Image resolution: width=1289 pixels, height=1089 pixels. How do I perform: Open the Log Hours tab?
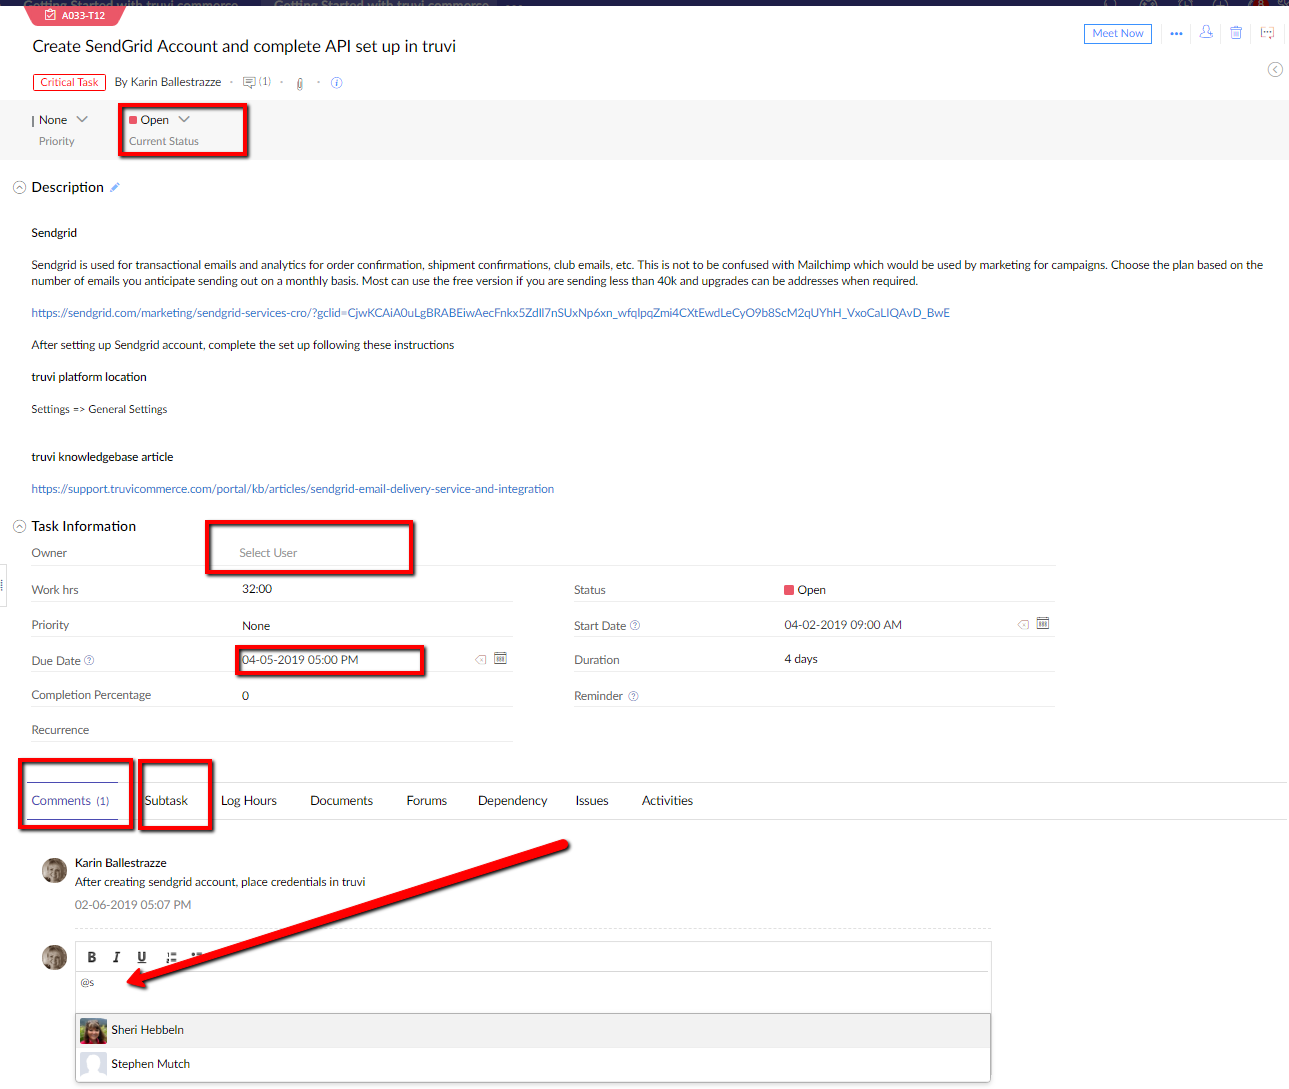click(249, 801)
